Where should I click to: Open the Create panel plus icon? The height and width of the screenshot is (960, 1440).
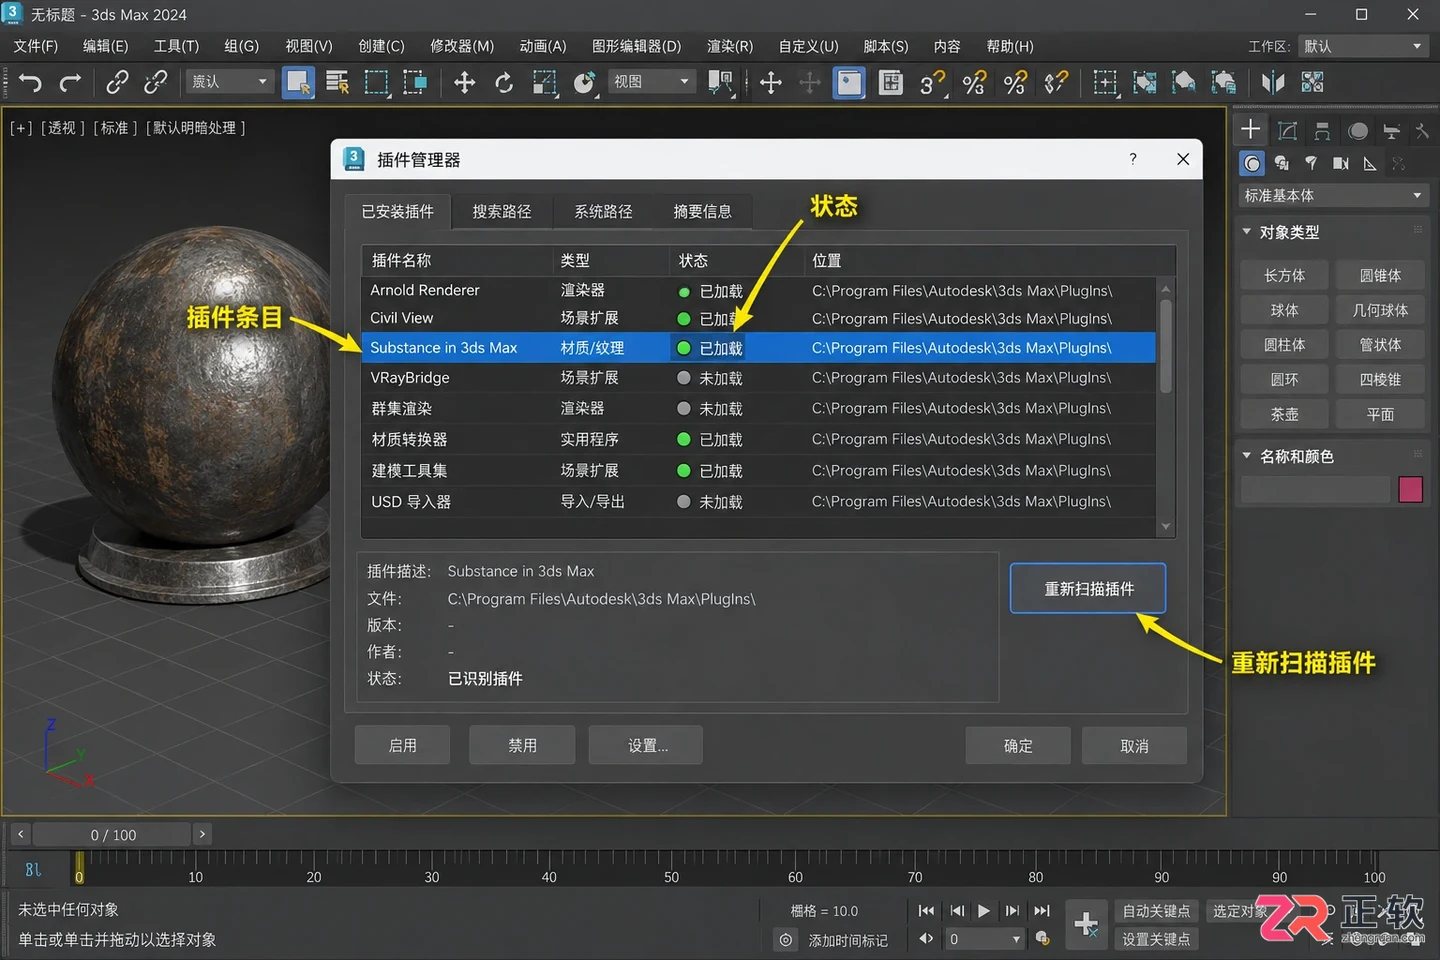pos(1250,130)
